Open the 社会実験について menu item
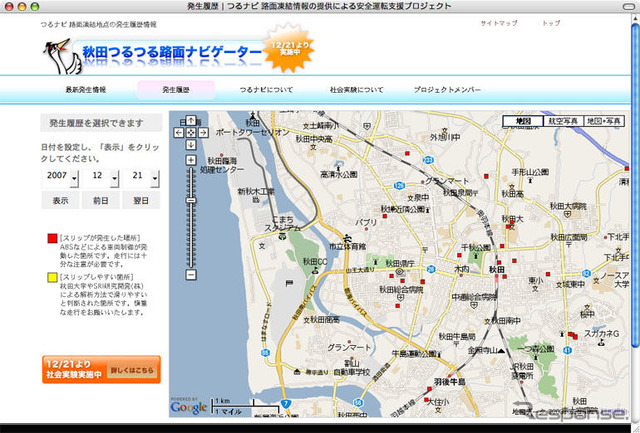640x433 pixels. (356, 90)
